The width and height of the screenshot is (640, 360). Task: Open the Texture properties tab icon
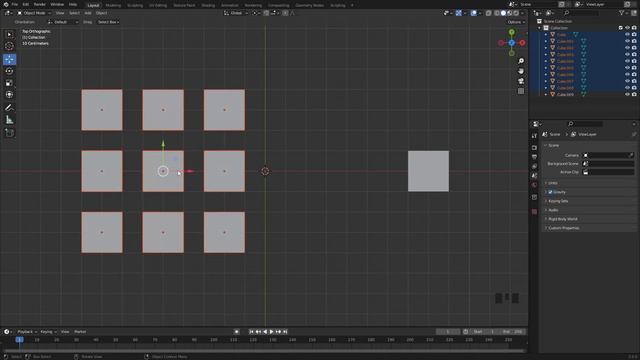coord(534,211)
